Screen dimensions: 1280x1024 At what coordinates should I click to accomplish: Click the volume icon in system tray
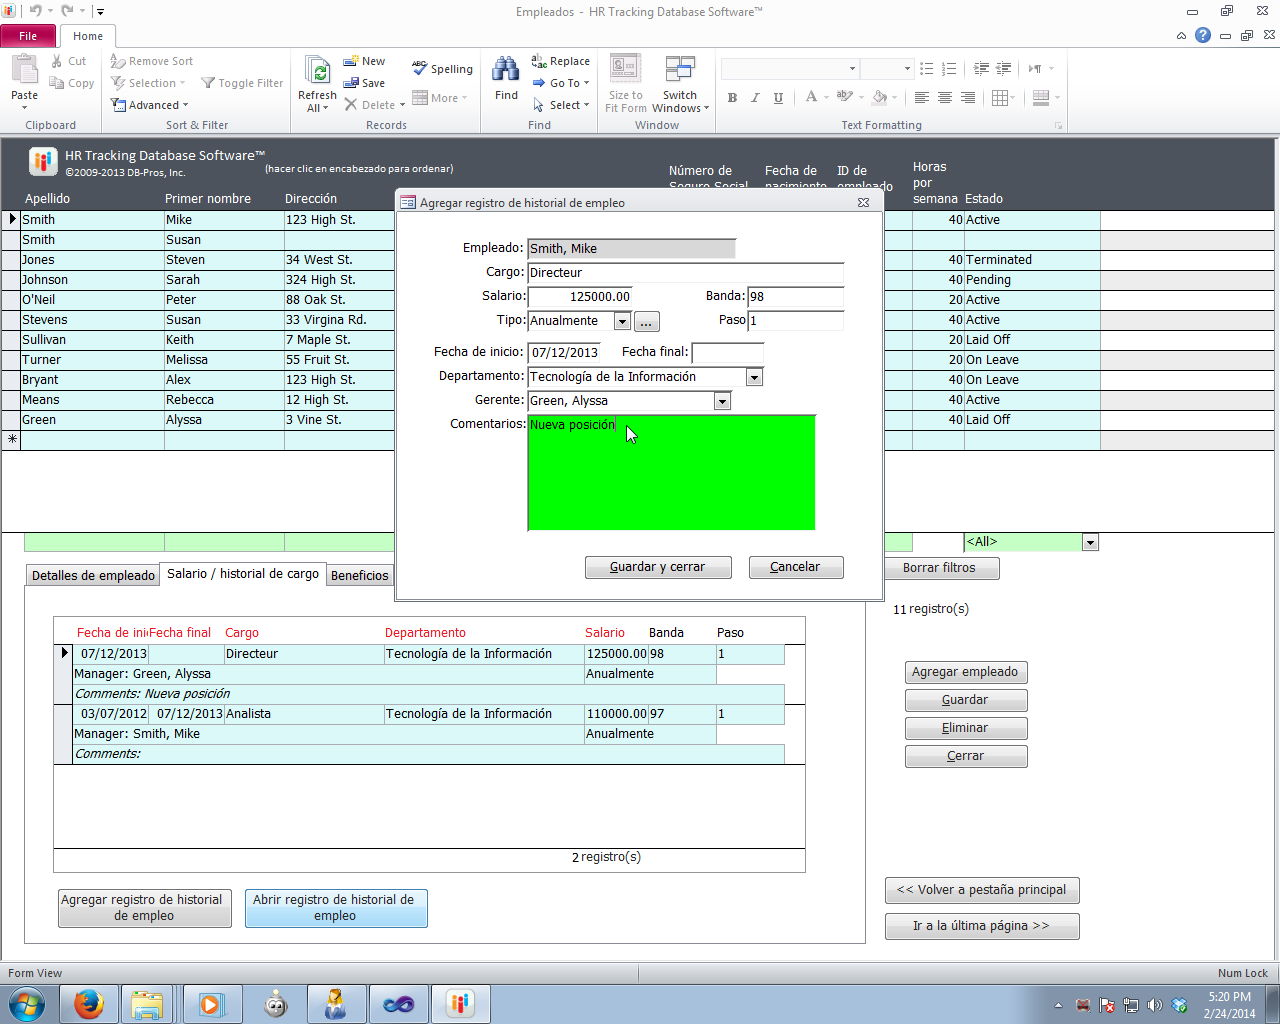point(1154,1005)
